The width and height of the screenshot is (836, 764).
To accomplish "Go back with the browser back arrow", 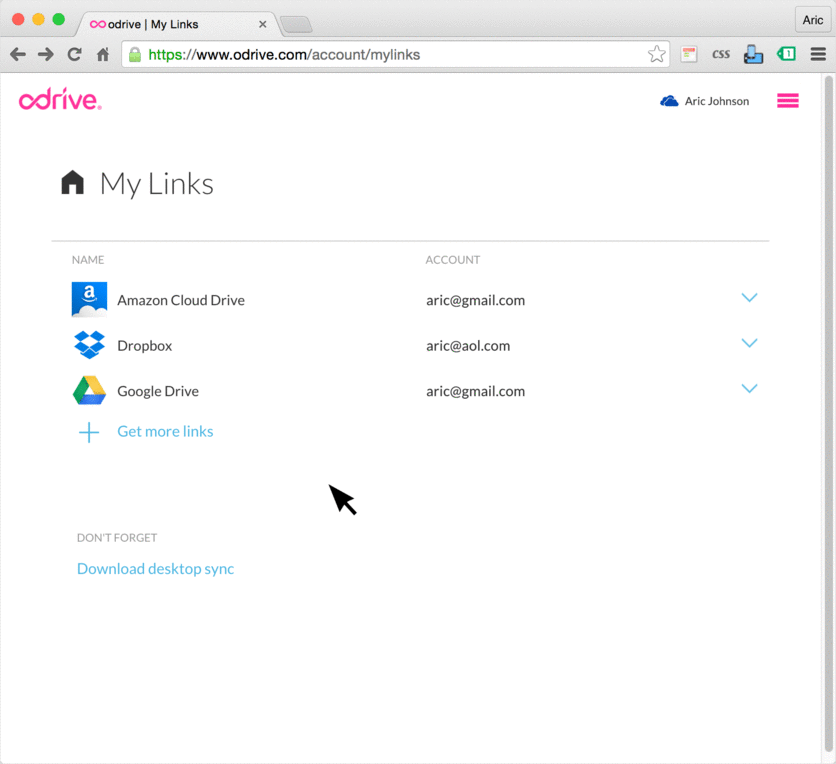I will point(18,54).
